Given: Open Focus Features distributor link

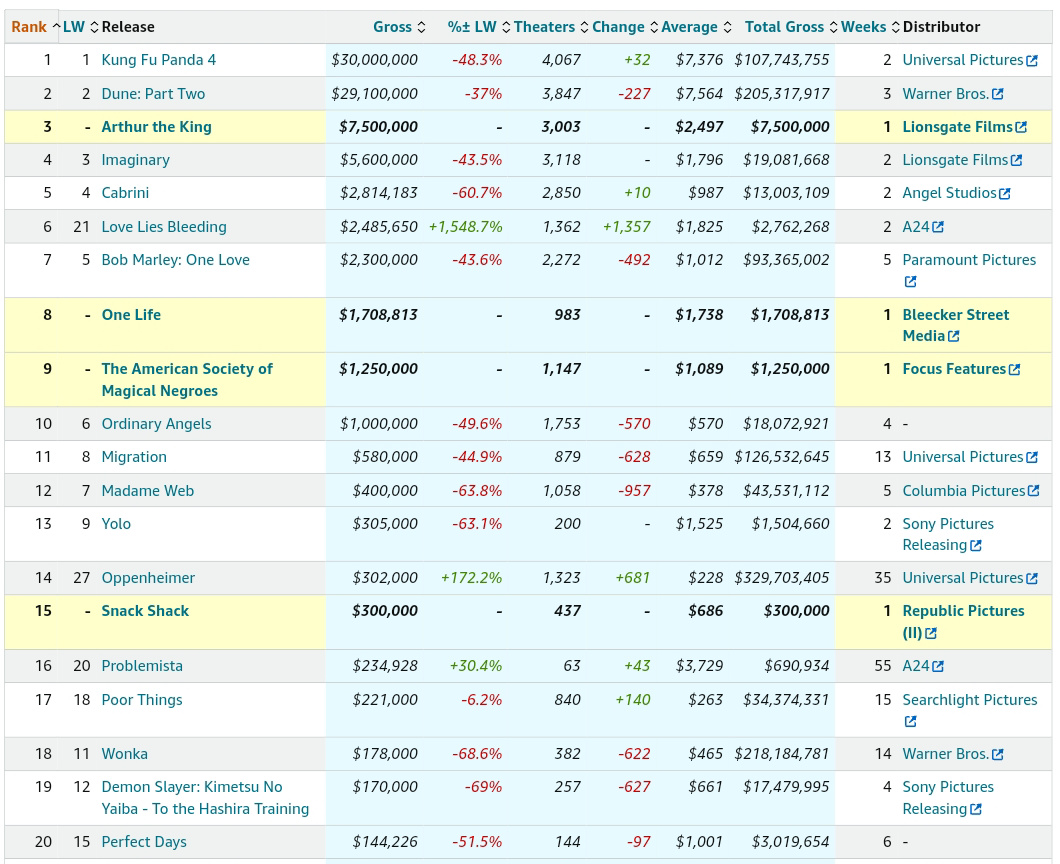Looking at the screenshot, I should click(x=954, y=368).
